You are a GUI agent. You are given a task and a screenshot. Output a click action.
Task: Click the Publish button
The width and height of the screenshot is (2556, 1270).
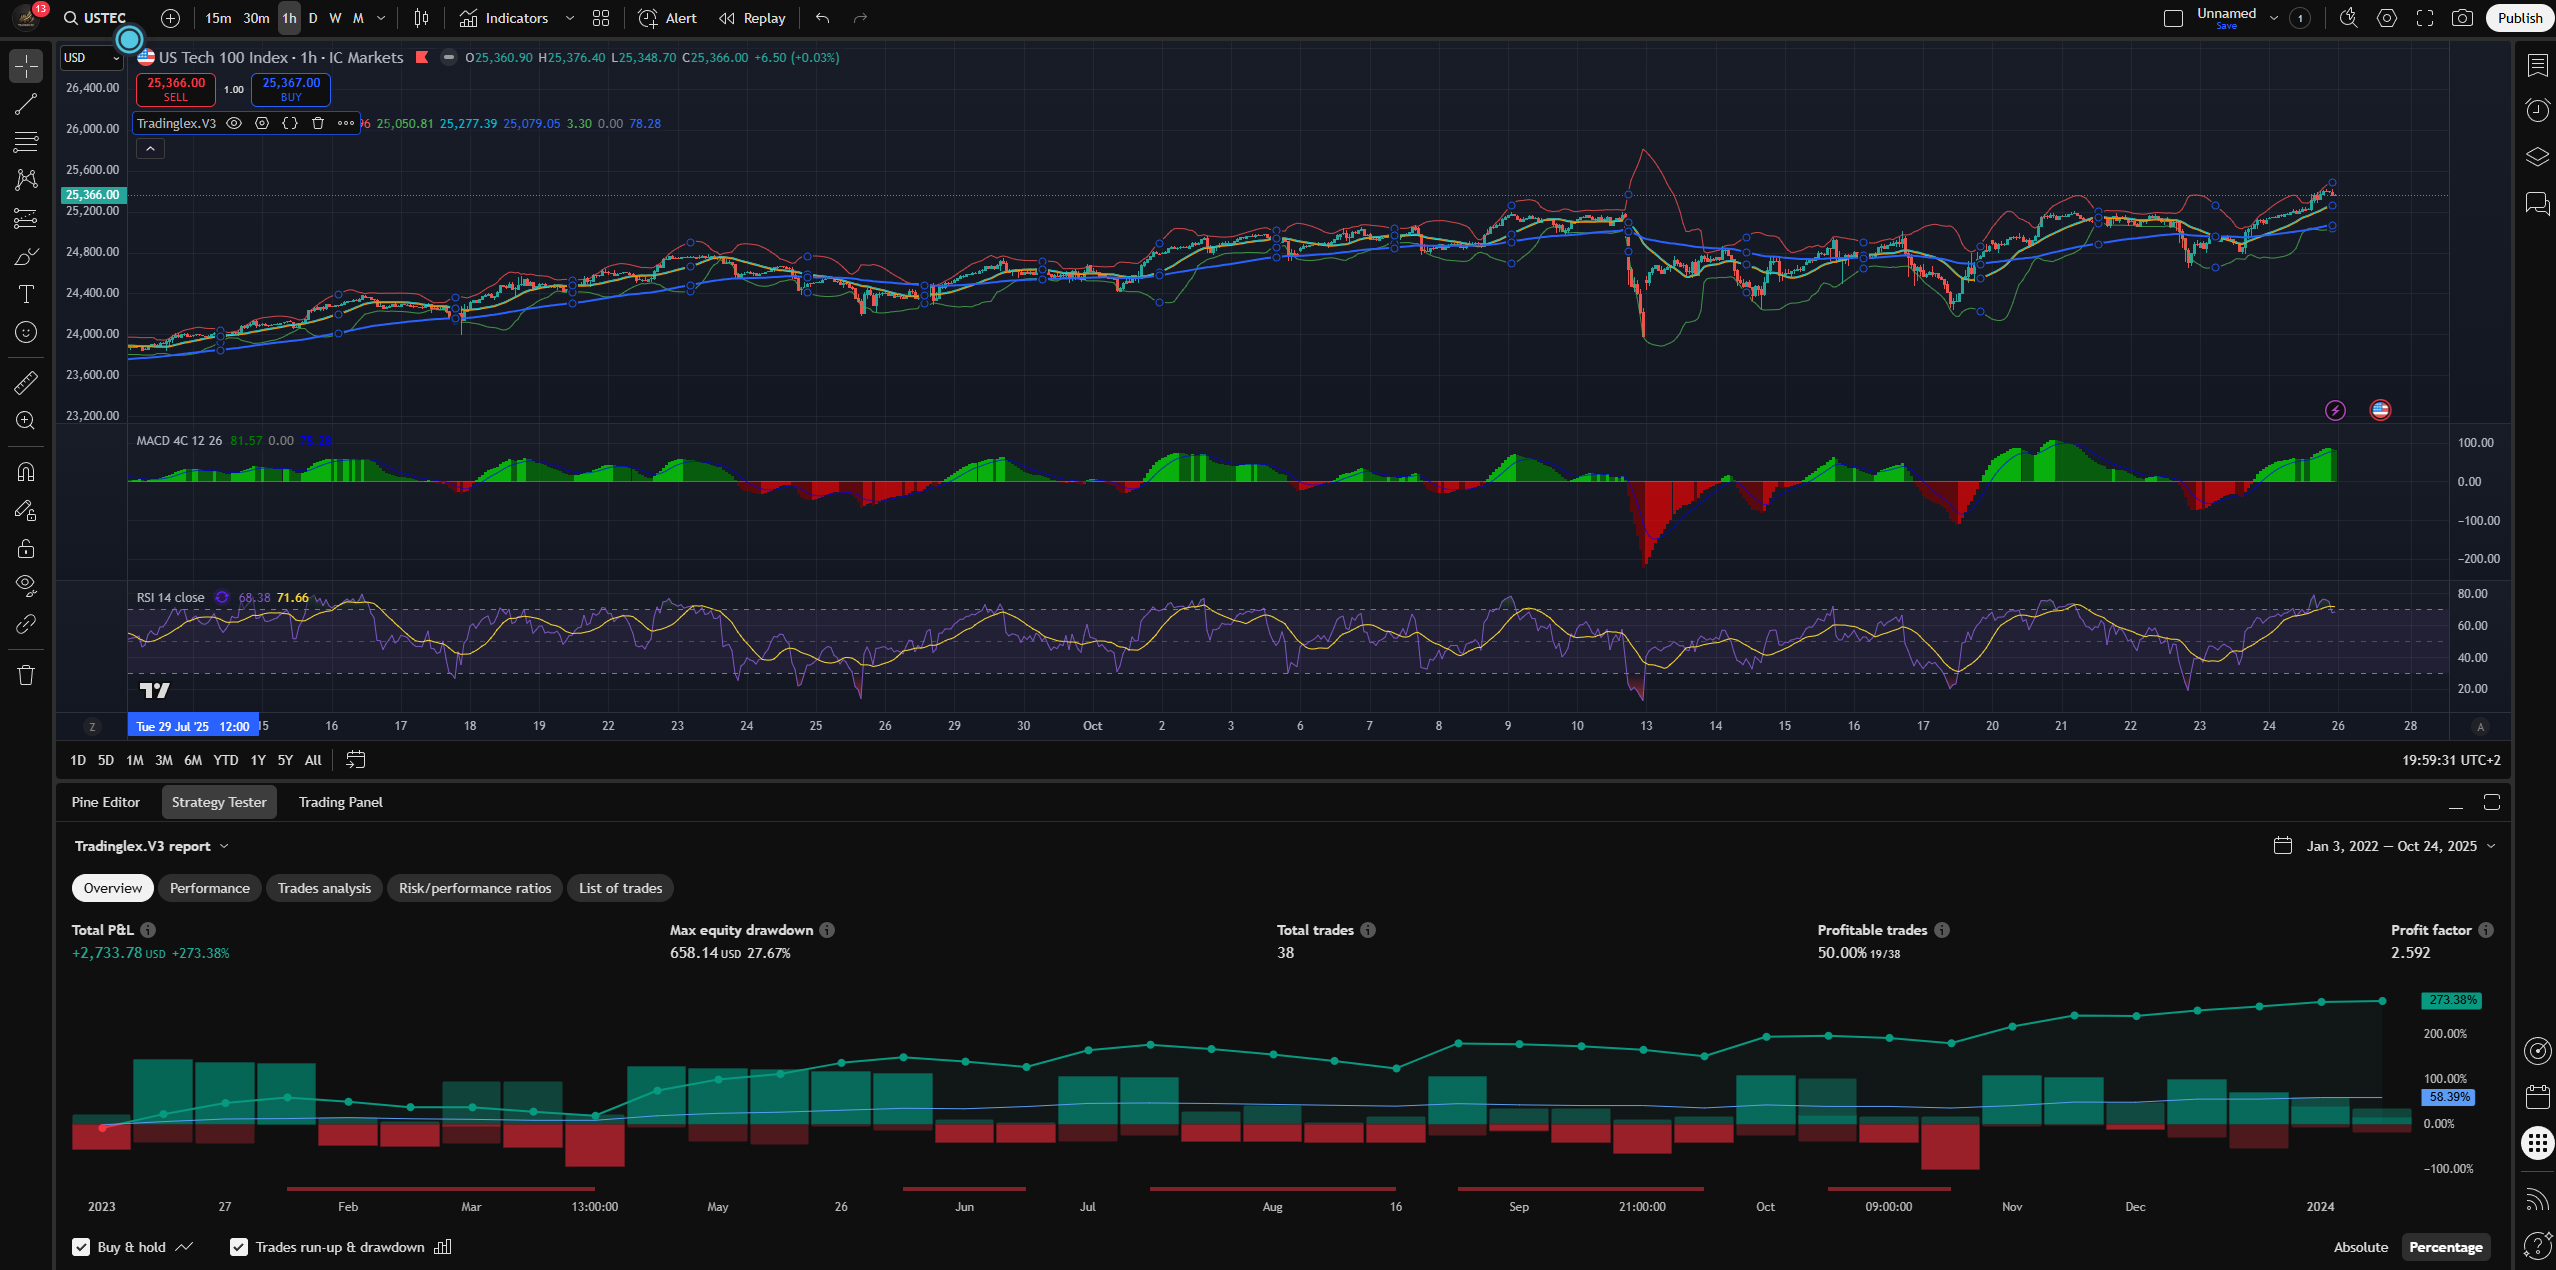(x=2519, y=18)
